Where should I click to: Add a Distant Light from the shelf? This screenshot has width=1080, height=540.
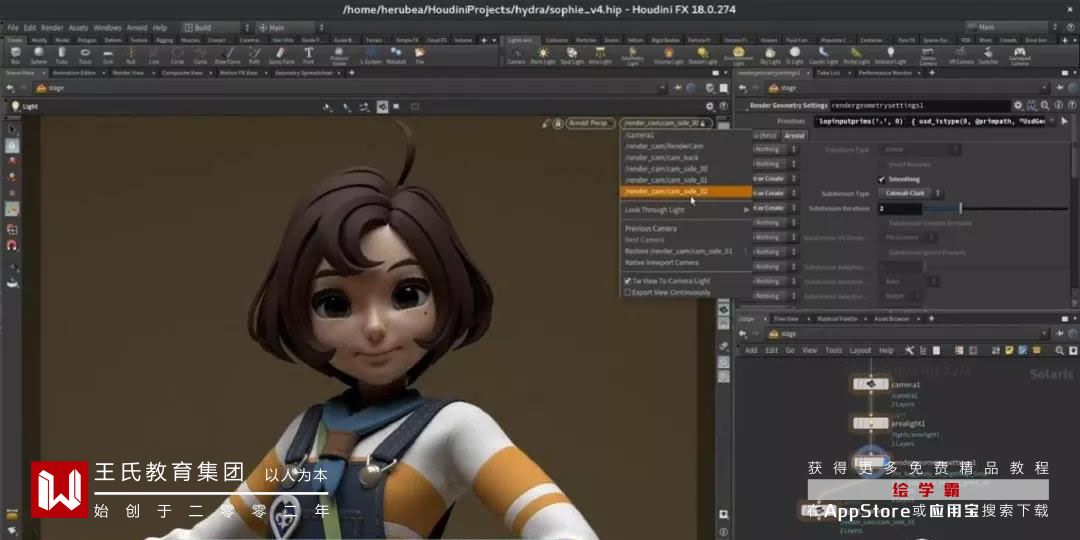point(703,55)
